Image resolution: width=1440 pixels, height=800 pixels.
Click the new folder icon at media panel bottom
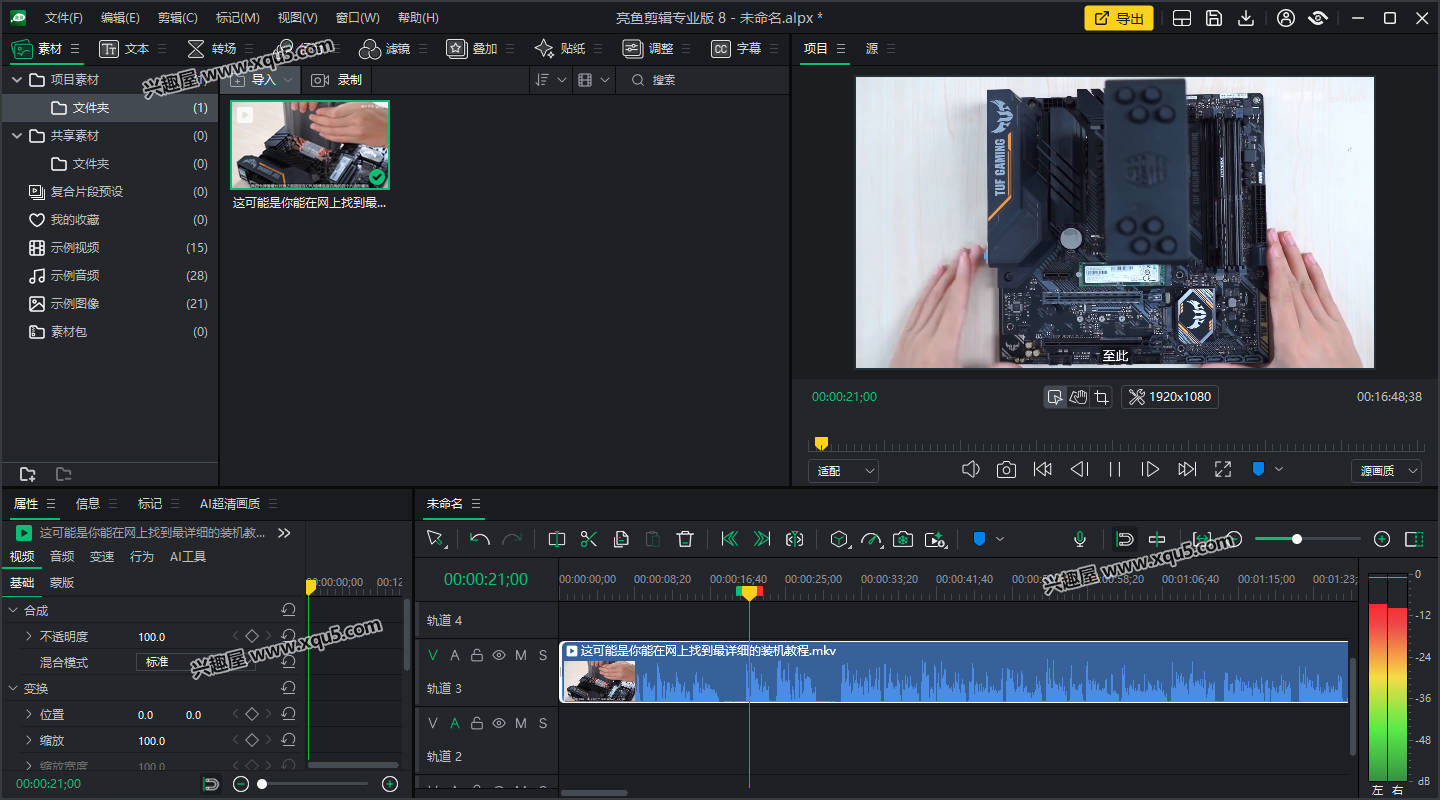28,474
